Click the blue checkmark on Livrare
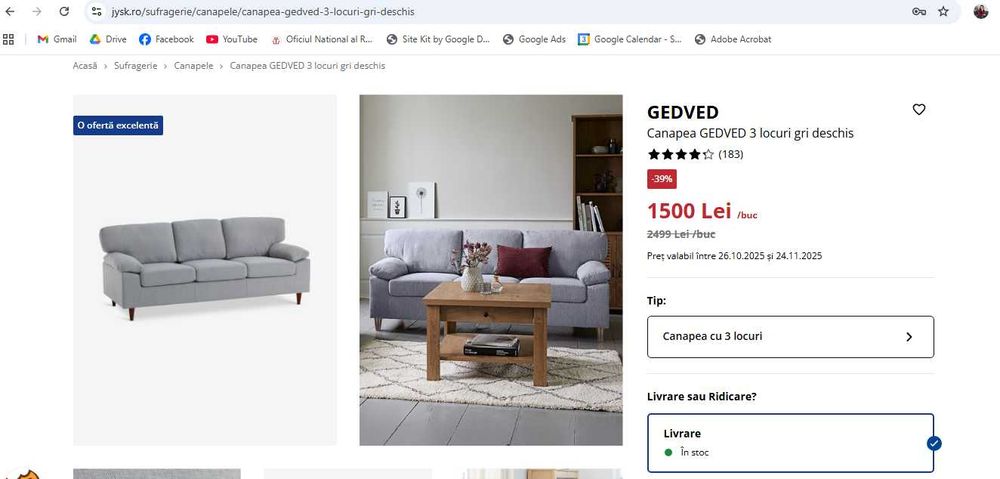 pyautogui.click(x=934, y=443)
